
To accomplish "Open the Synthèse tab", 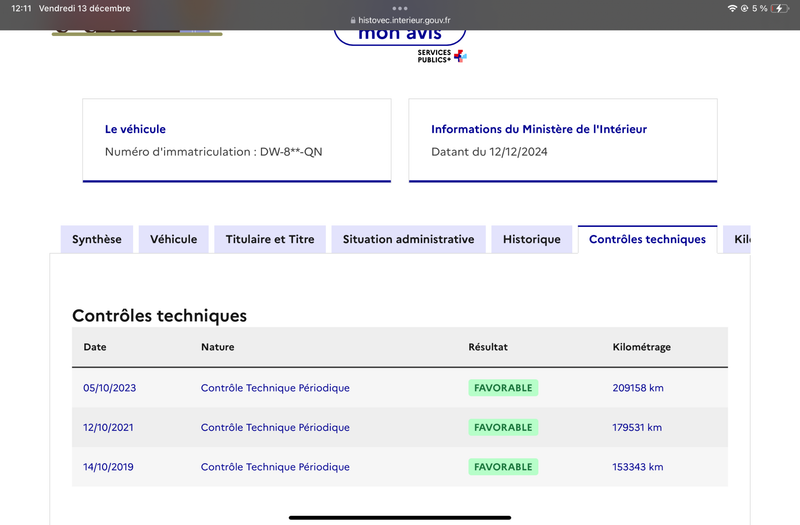I will click(x=96, y=239).
